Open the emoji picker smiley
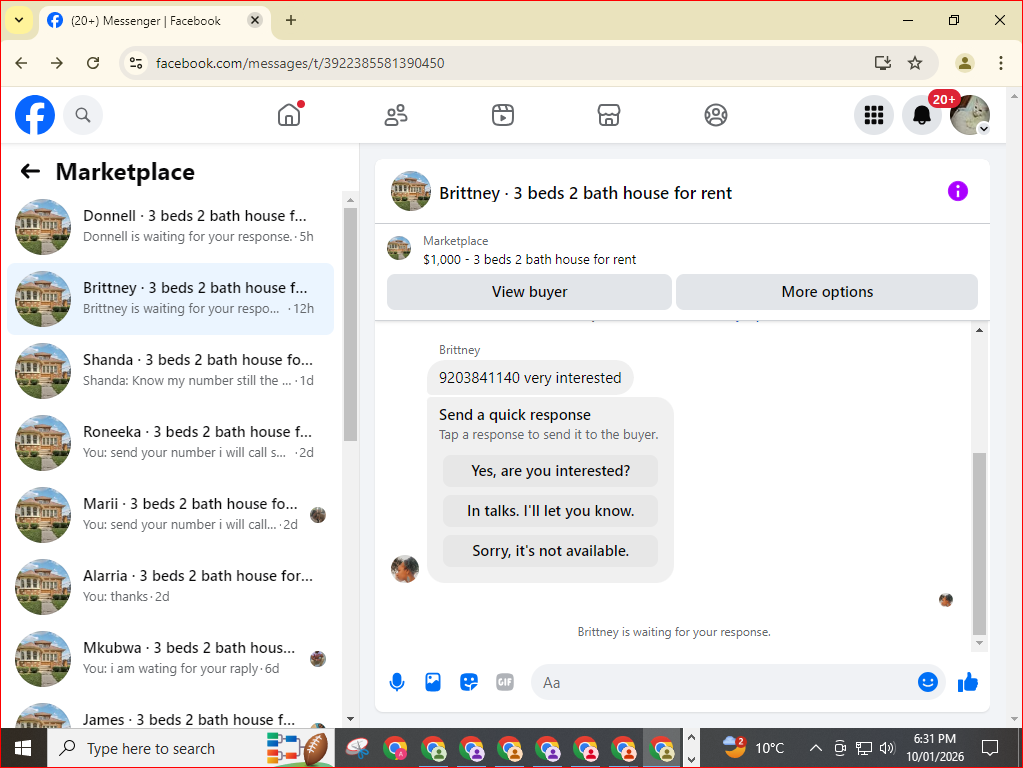Image resolution: width=1023 pixels, height=768 pixels. pos(927,683)
